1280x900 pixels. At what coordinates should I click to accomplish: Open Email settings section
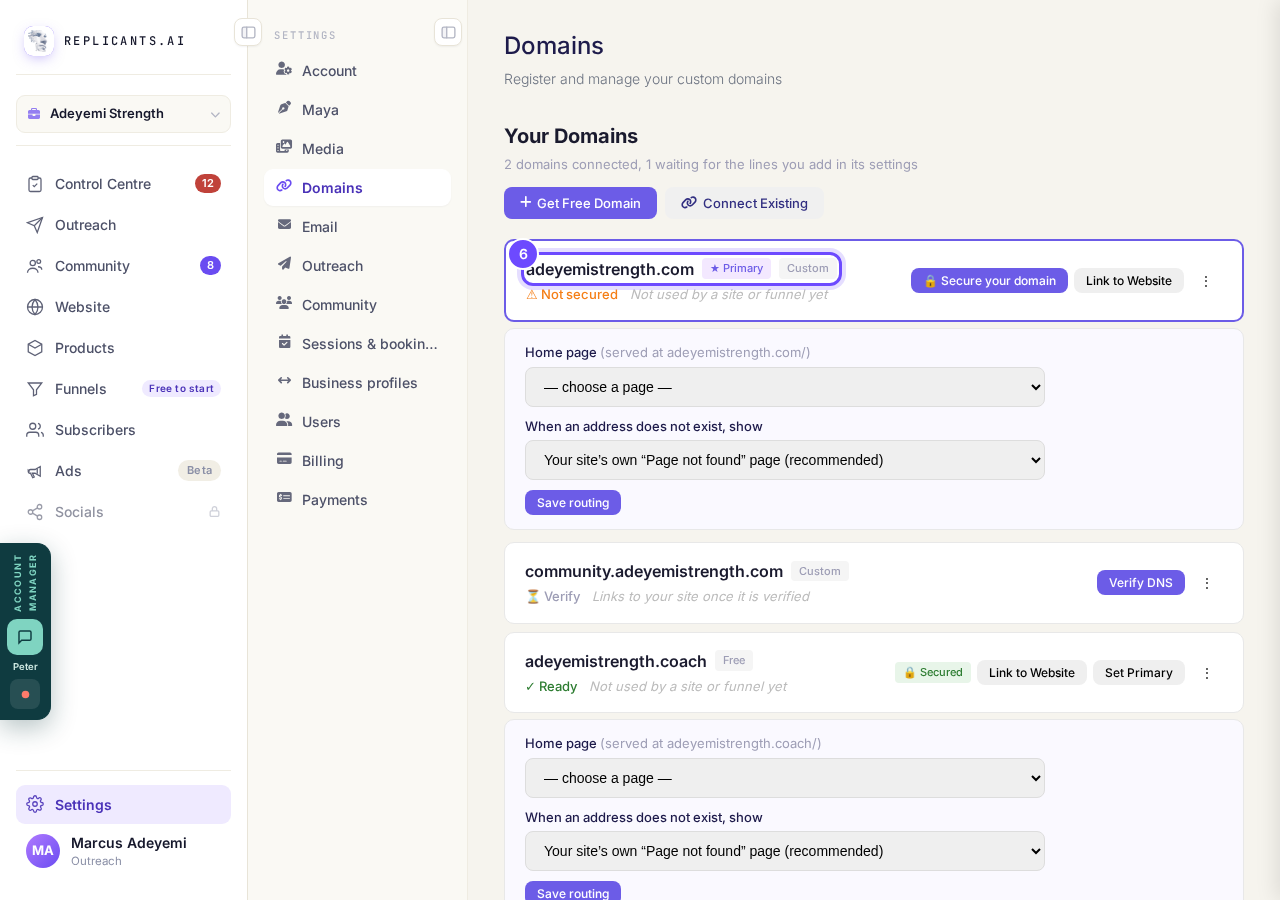(357, 227)
